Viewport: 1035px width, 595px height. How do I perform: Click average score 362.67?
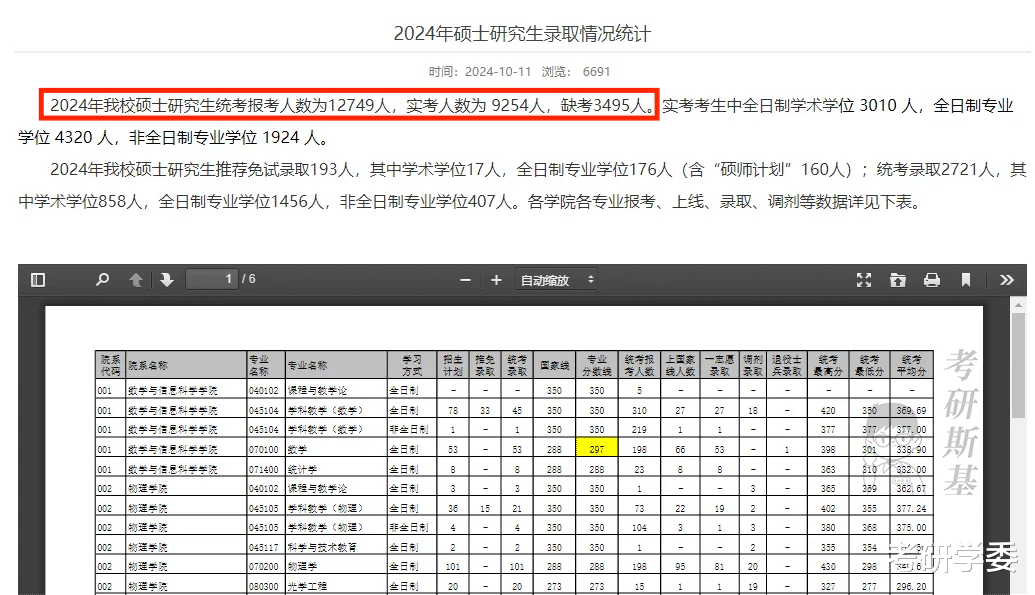912,489
